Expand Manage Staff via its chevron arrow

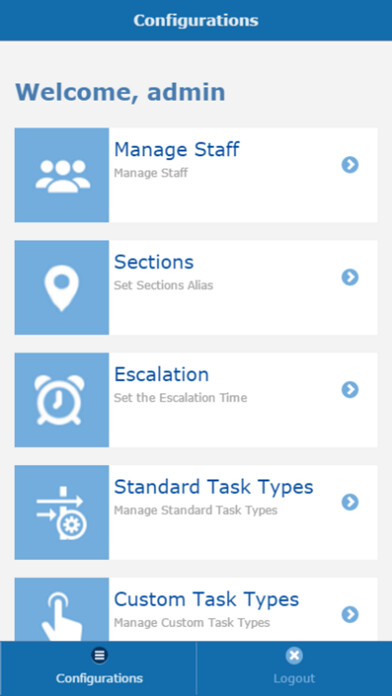click(350, 165)
